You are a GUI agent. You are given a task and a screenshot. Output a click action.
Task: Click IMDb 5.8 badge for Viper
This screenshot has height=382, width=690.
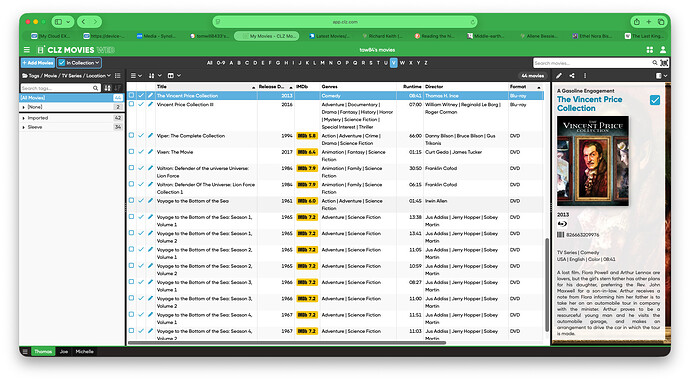[x=307, y=136]
